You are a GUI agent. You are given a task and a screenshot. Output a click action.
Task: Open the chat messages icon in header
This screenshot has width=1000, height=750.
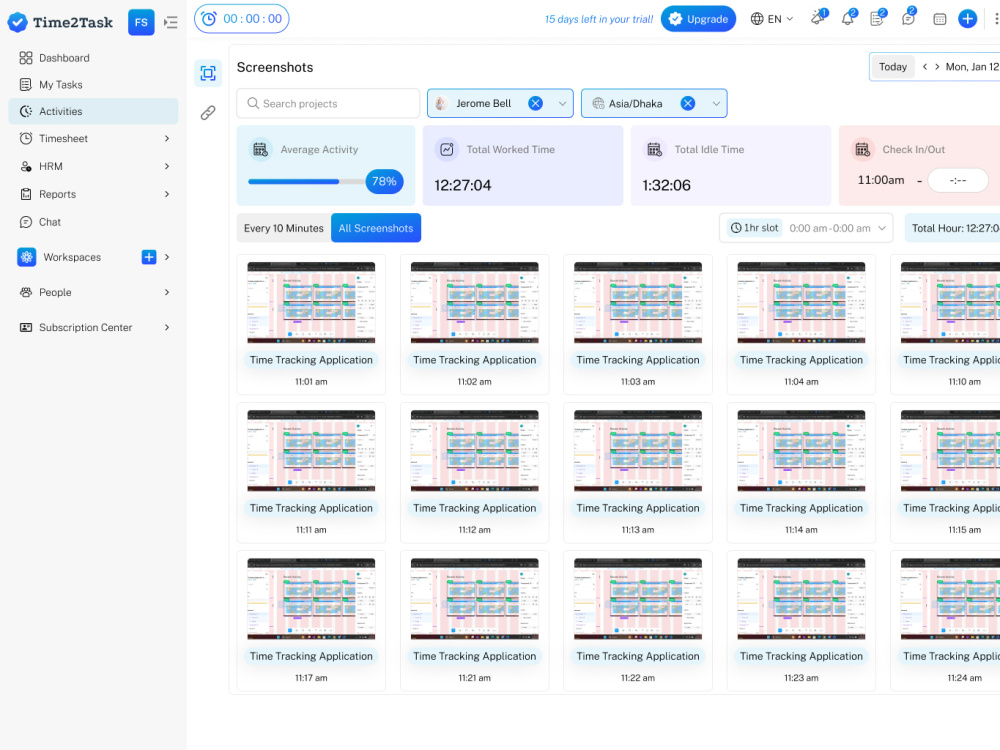tap(908, 18)
